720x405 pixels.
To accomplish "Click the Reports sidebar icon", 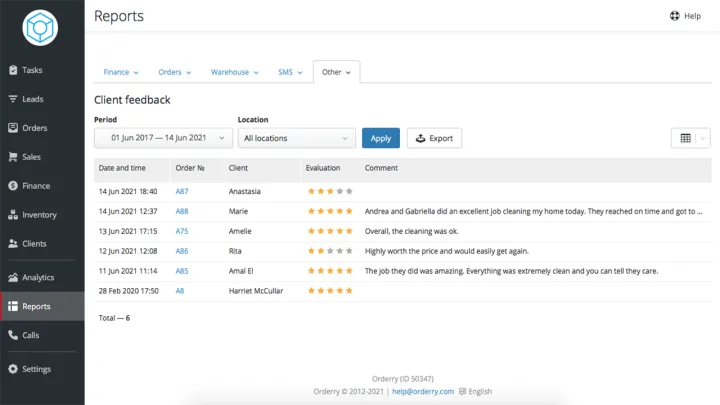I will point(13,306).
